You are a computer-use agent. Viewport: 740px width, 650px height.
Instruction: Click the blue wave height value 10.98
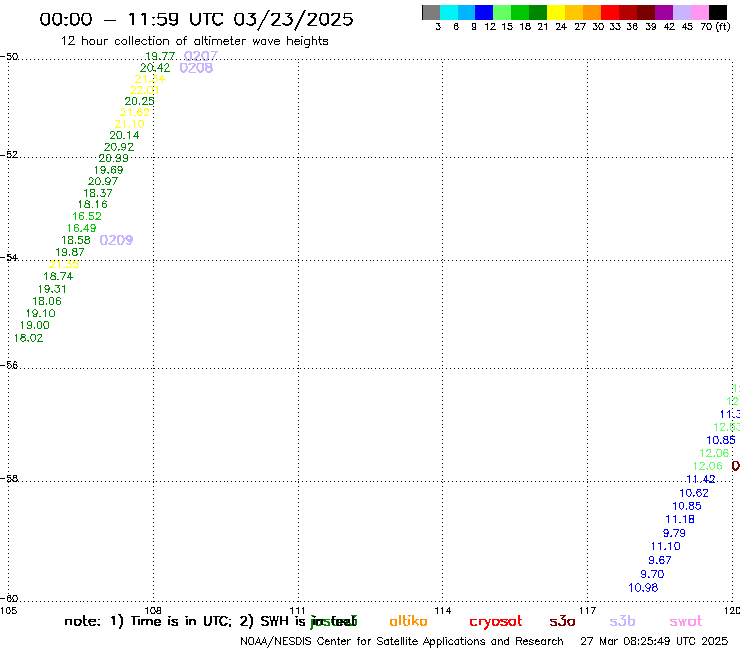point(643,588)
